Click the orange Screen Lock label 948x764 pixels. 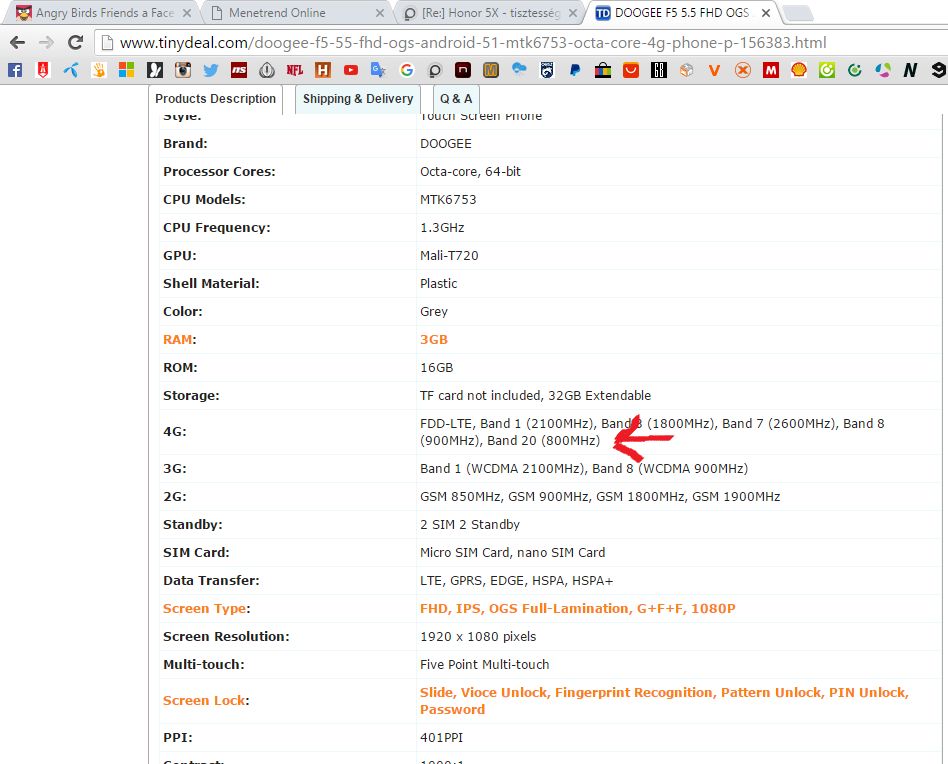[x=204, y=701]
